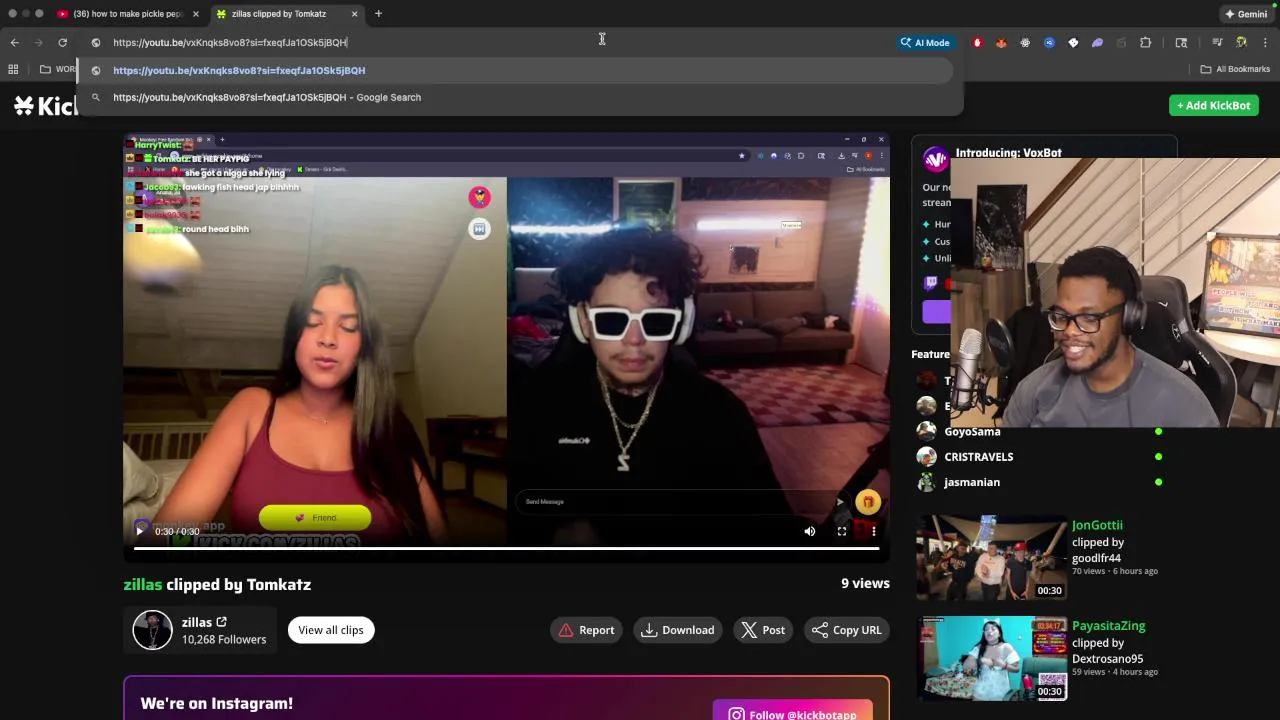Click the orange fox extension icon
The height and width of the screenshot is (720, 1280).
click(x=1001, y=43)
